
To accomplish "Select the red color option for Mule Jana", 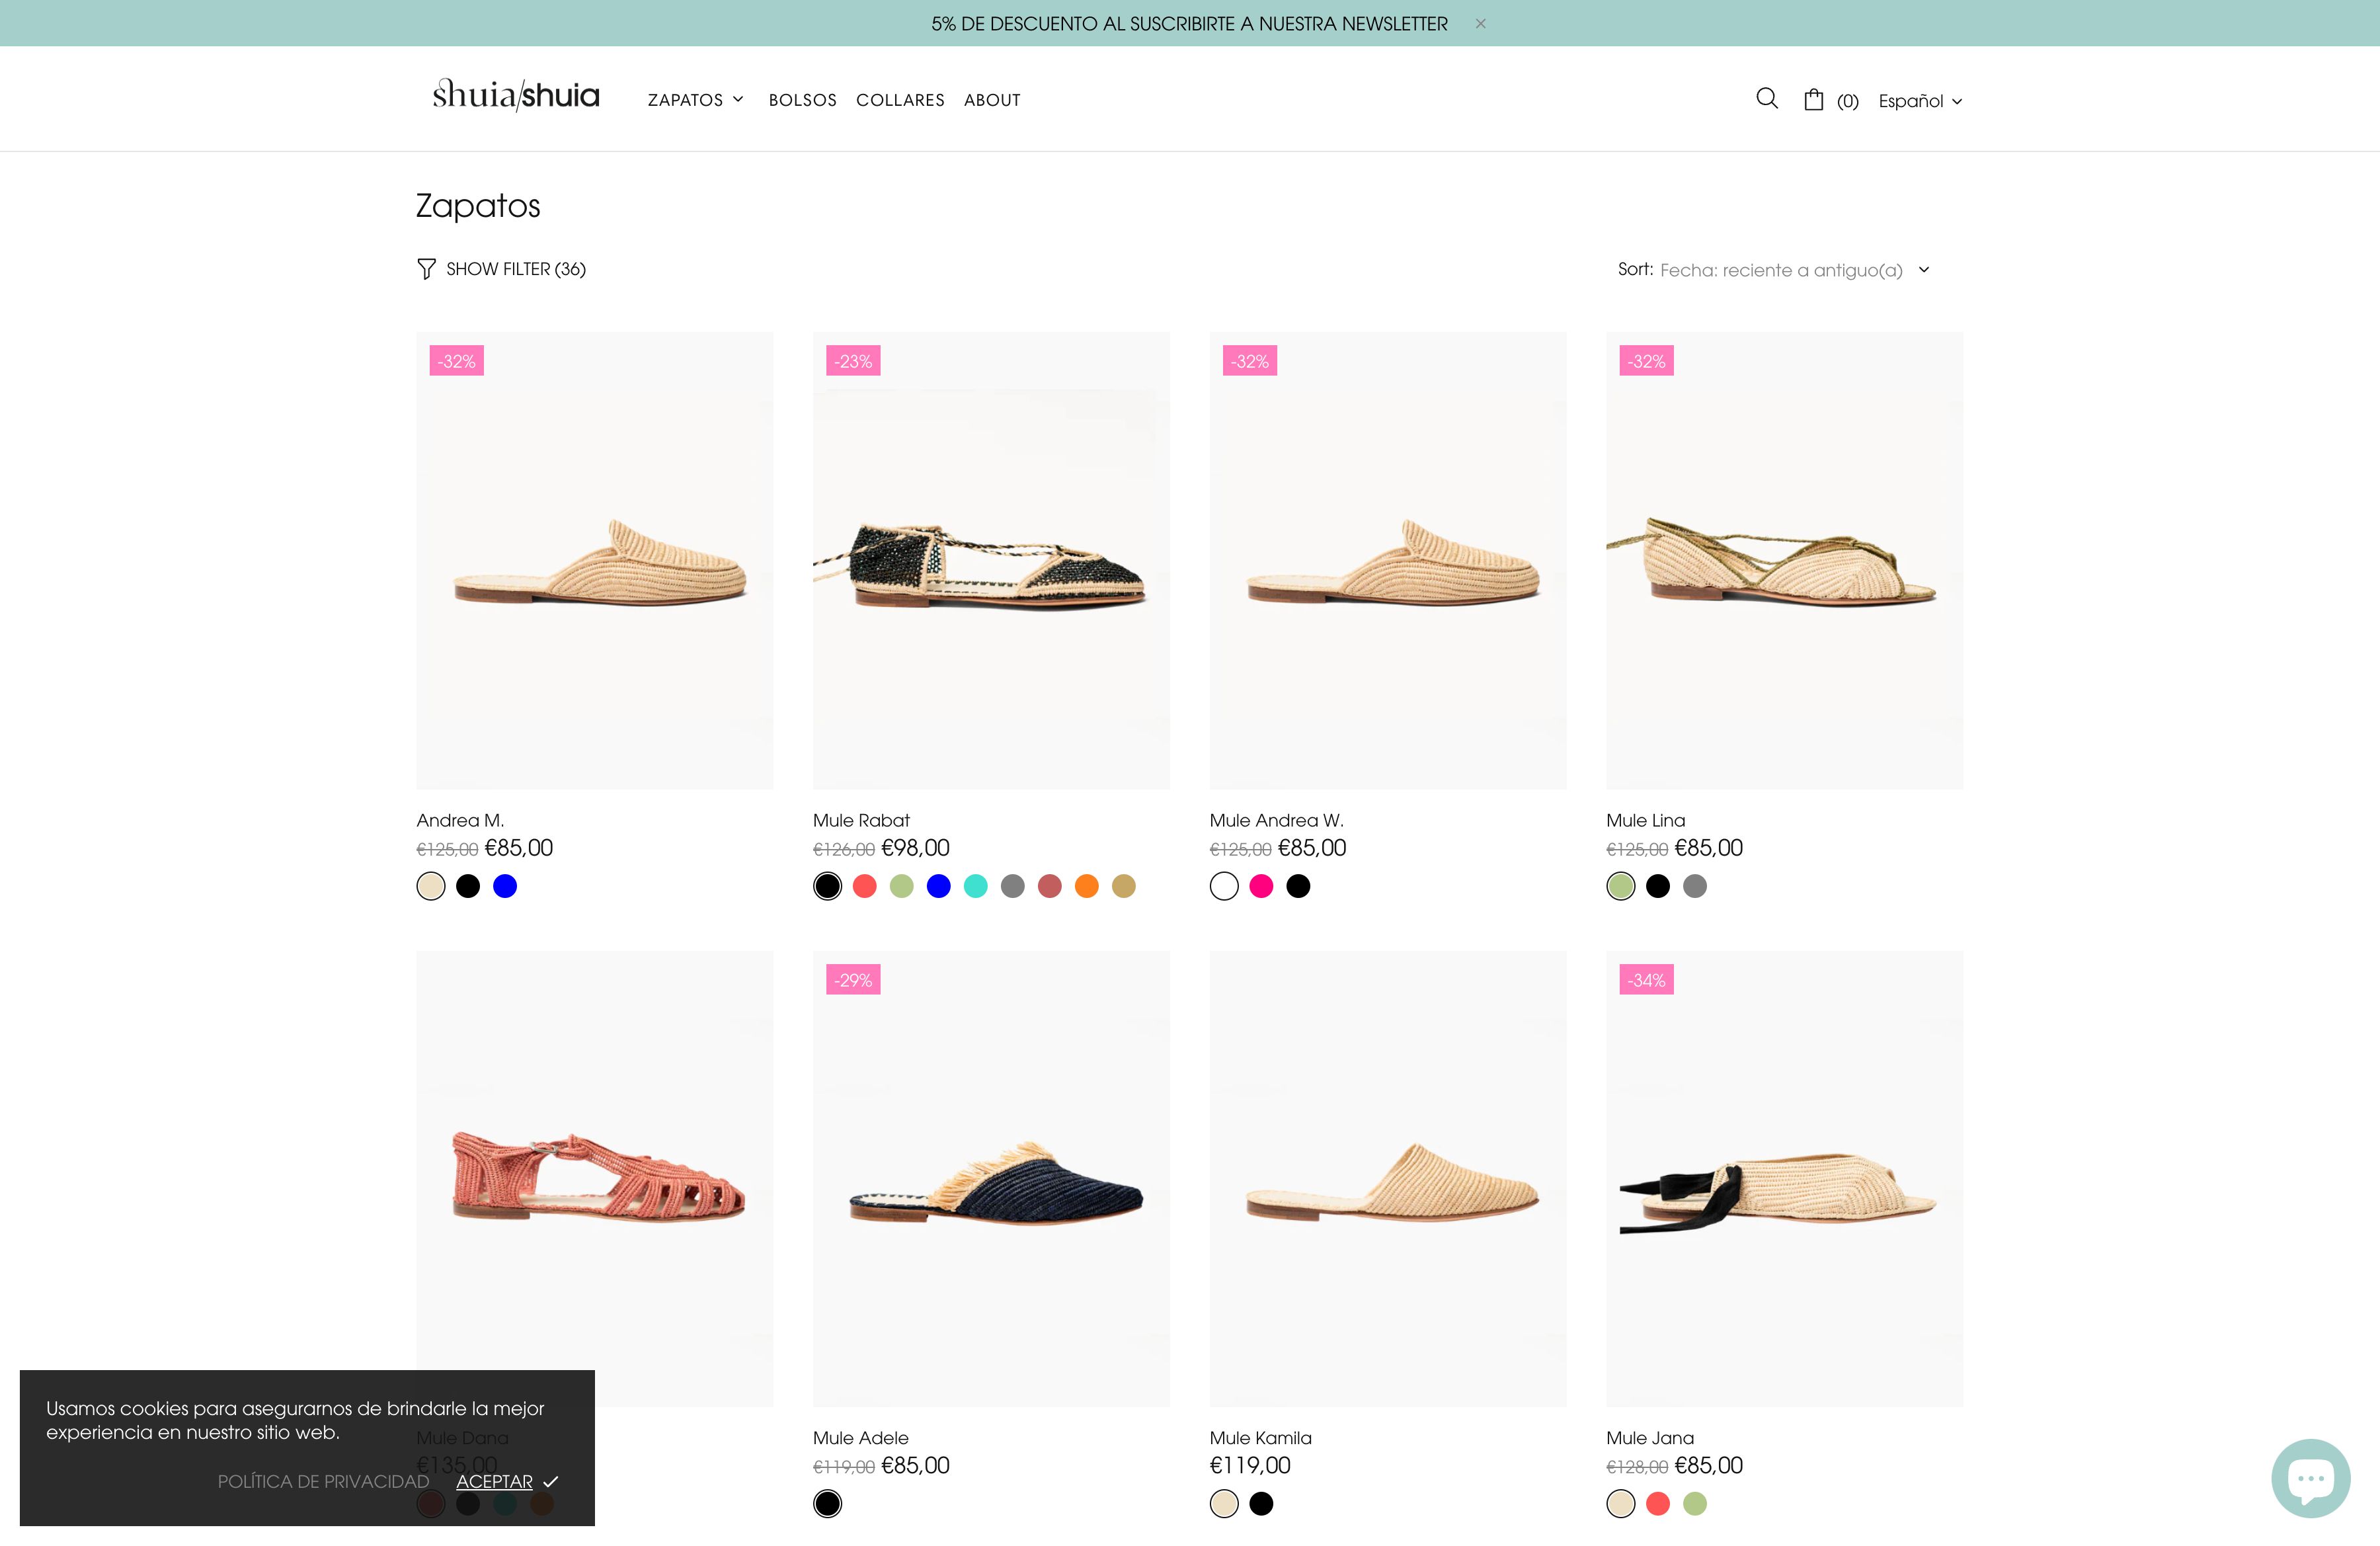I will [1658, 1504].
